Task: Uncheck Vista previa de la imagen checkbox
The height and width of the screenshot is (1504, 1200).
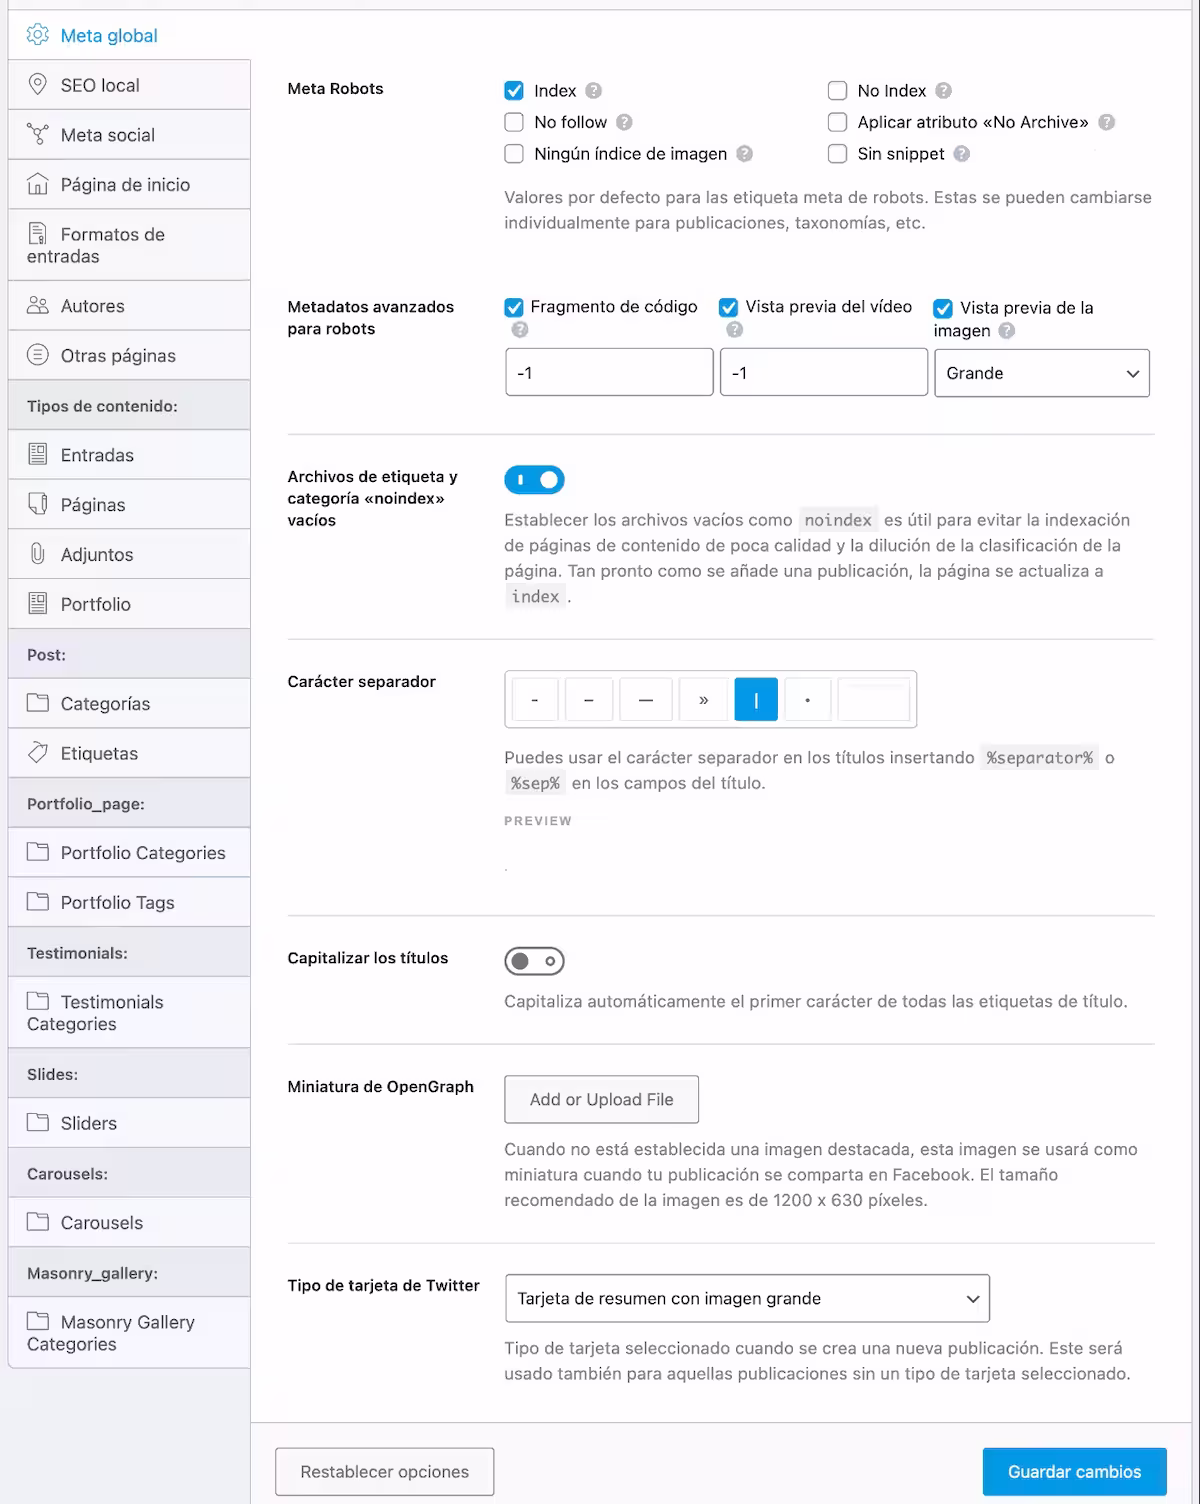Action: (943, 308)
